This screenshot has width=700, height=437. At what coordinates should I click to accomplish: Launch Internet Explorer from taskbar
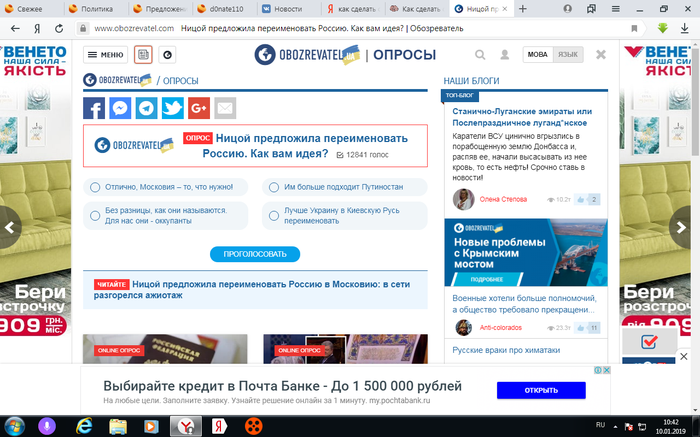83,426
